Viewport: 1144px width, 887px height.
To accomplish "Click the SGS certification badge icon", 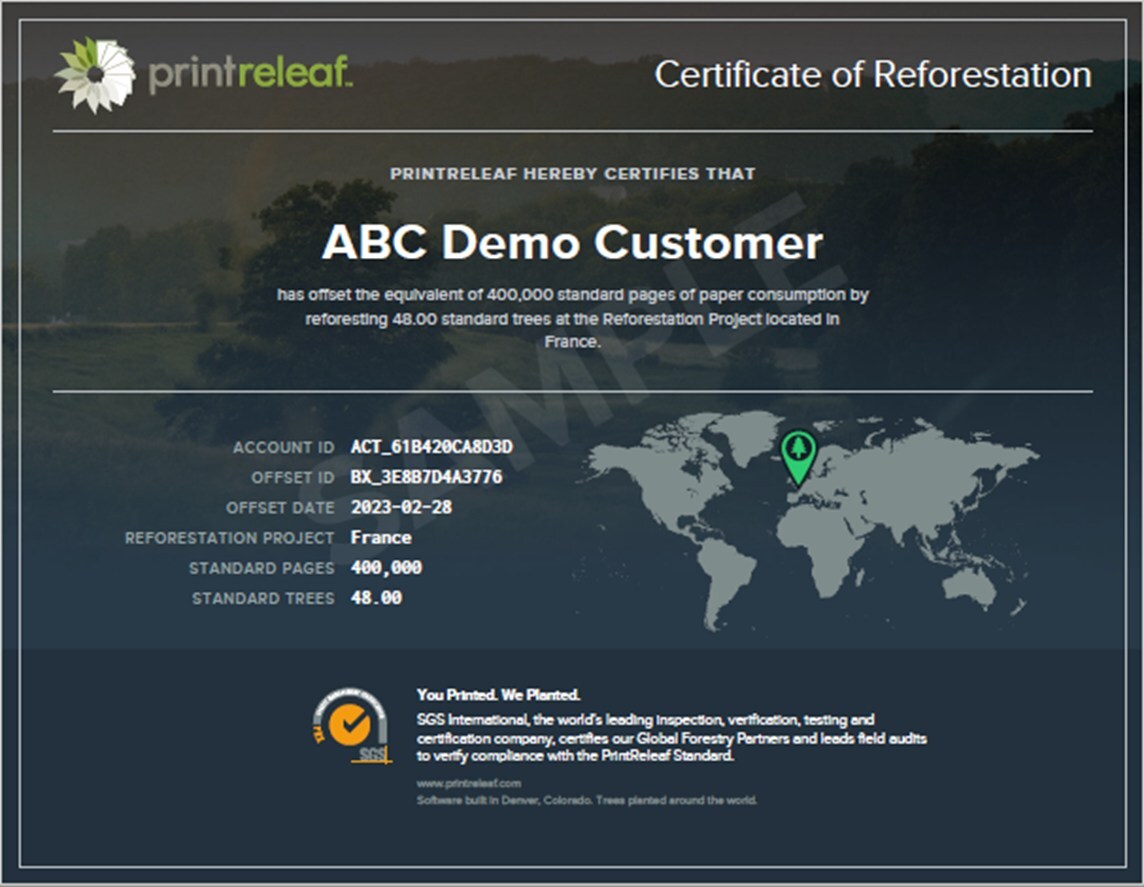I will click(x=351, y=726).
